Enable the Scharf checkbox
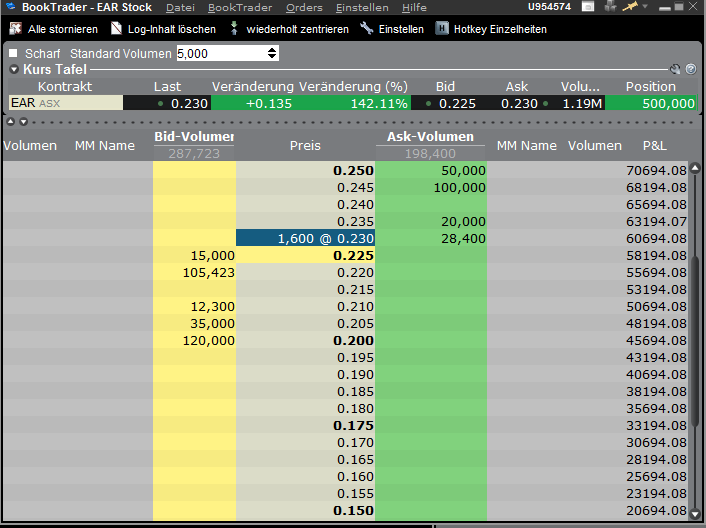This screenshot has height=528, width=706. (13, 53)
